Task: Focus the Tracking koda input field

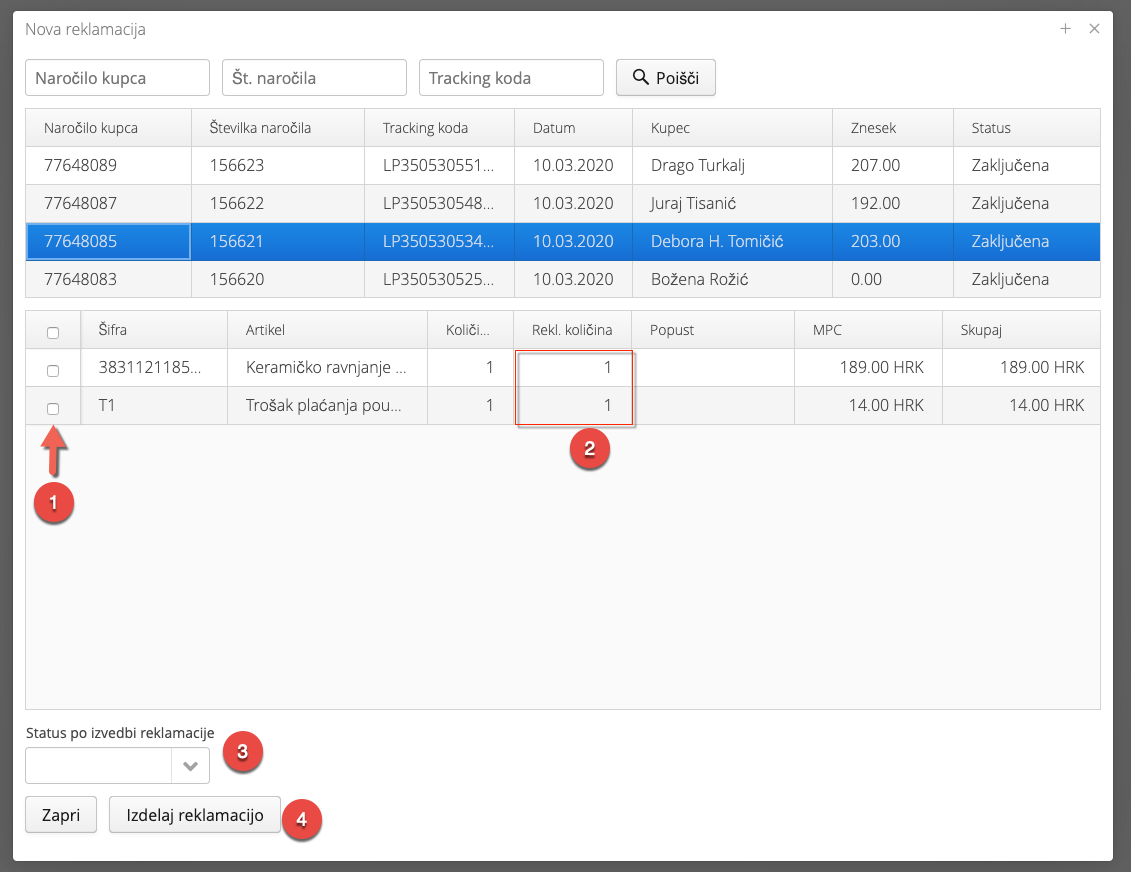Action: 511,78
